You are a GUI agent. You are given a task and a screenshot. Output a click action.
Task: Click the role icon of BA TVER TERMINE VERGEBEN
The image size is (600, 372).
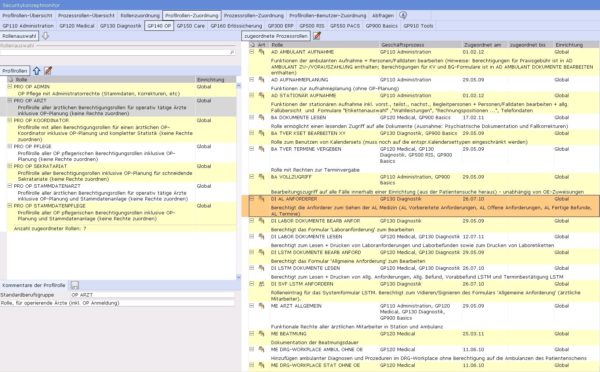(x=261, y=149)
